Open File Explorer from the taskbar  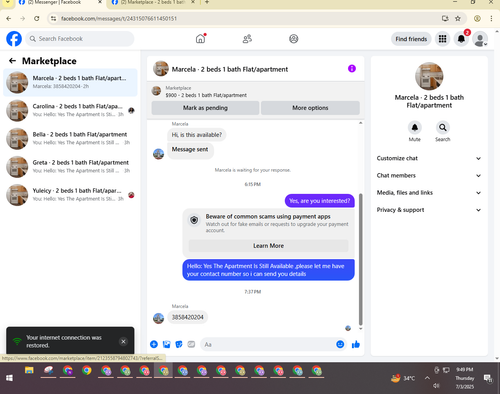click(29, 371)
